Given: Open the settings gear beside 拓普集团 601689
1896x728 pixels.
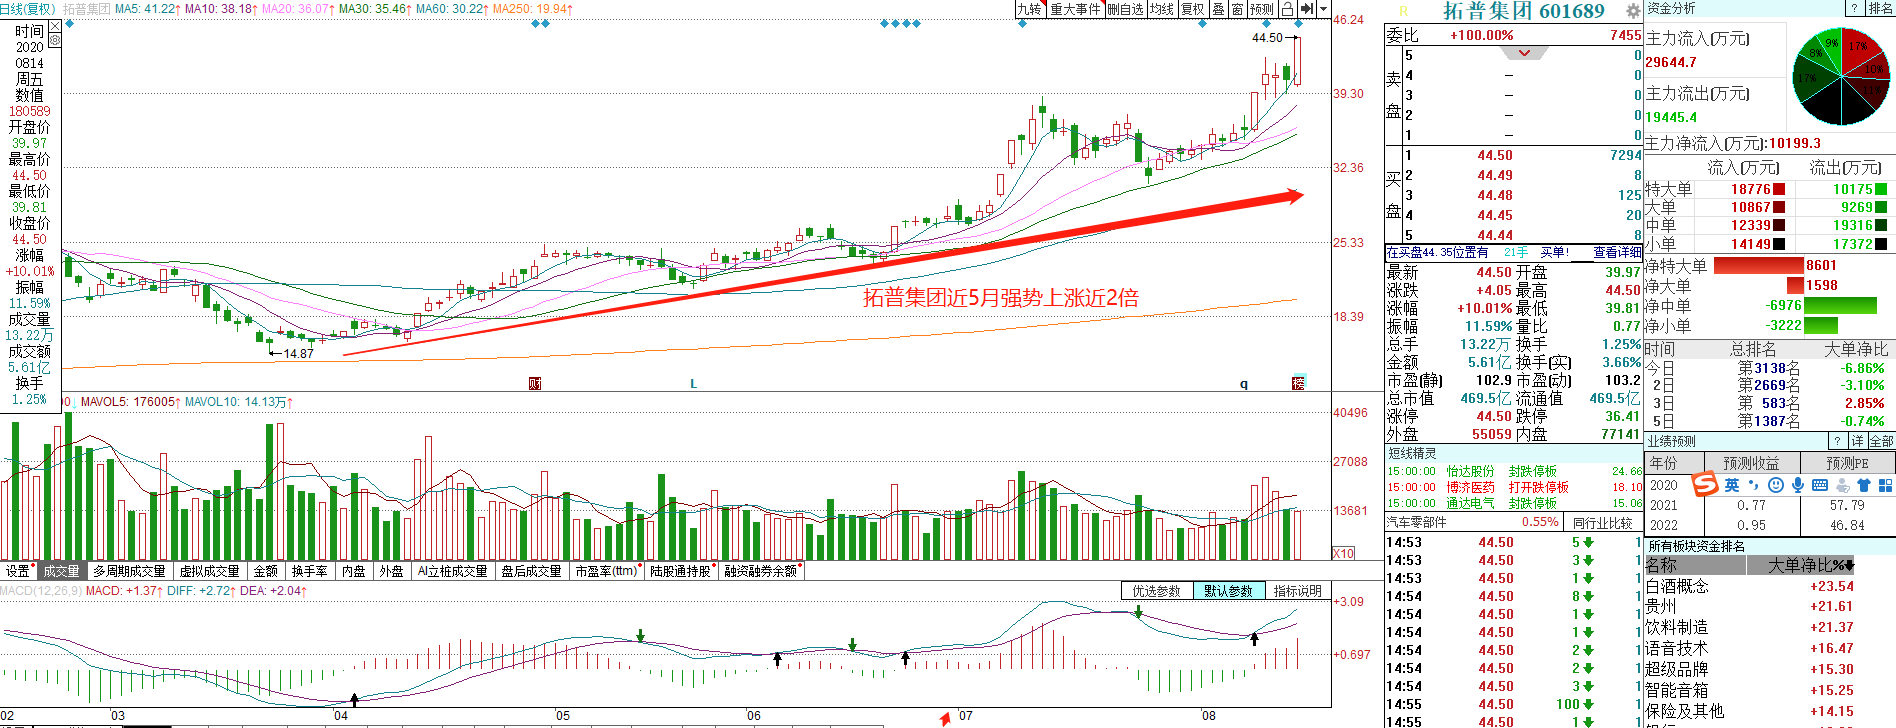Looking at the screenshot, I should [x=1632, y=10].
